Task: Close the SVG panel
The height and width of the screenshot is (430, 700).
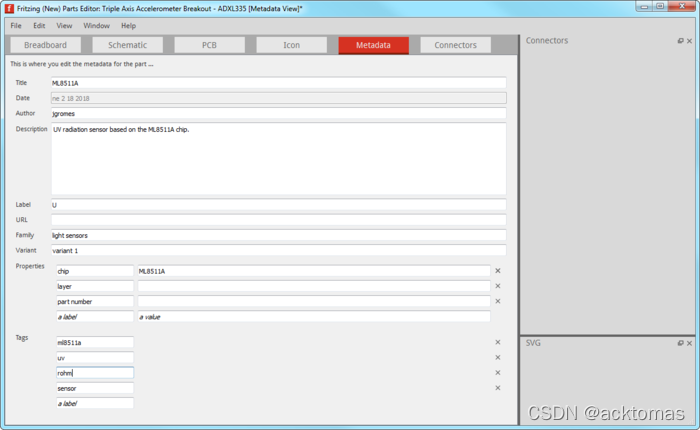Action: (x=689, y=343)
